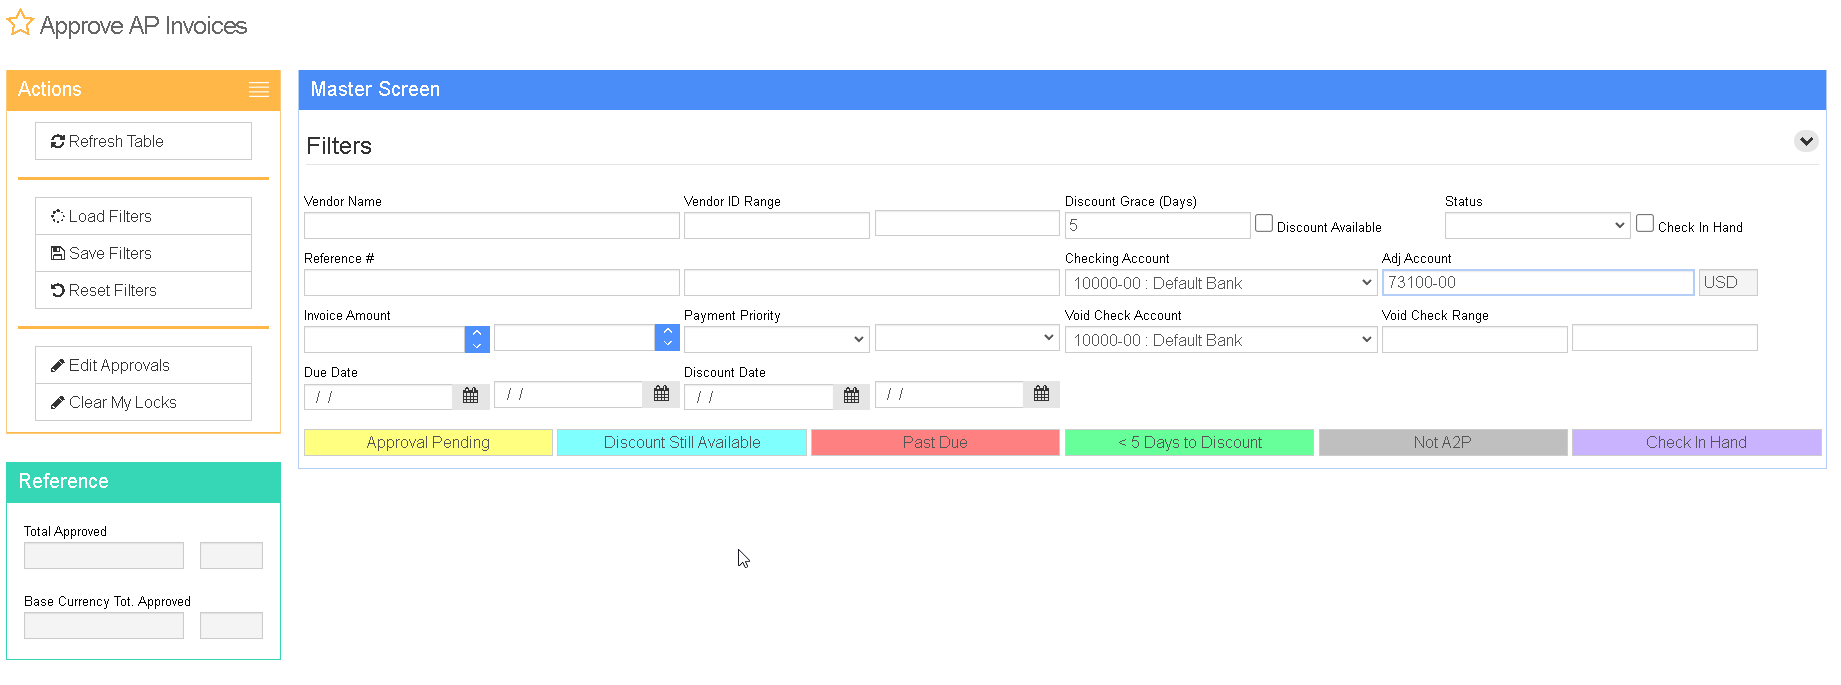Click the yellow Approval Pending legend swatch
1841x685 pixels.
[x=428, y=442]
